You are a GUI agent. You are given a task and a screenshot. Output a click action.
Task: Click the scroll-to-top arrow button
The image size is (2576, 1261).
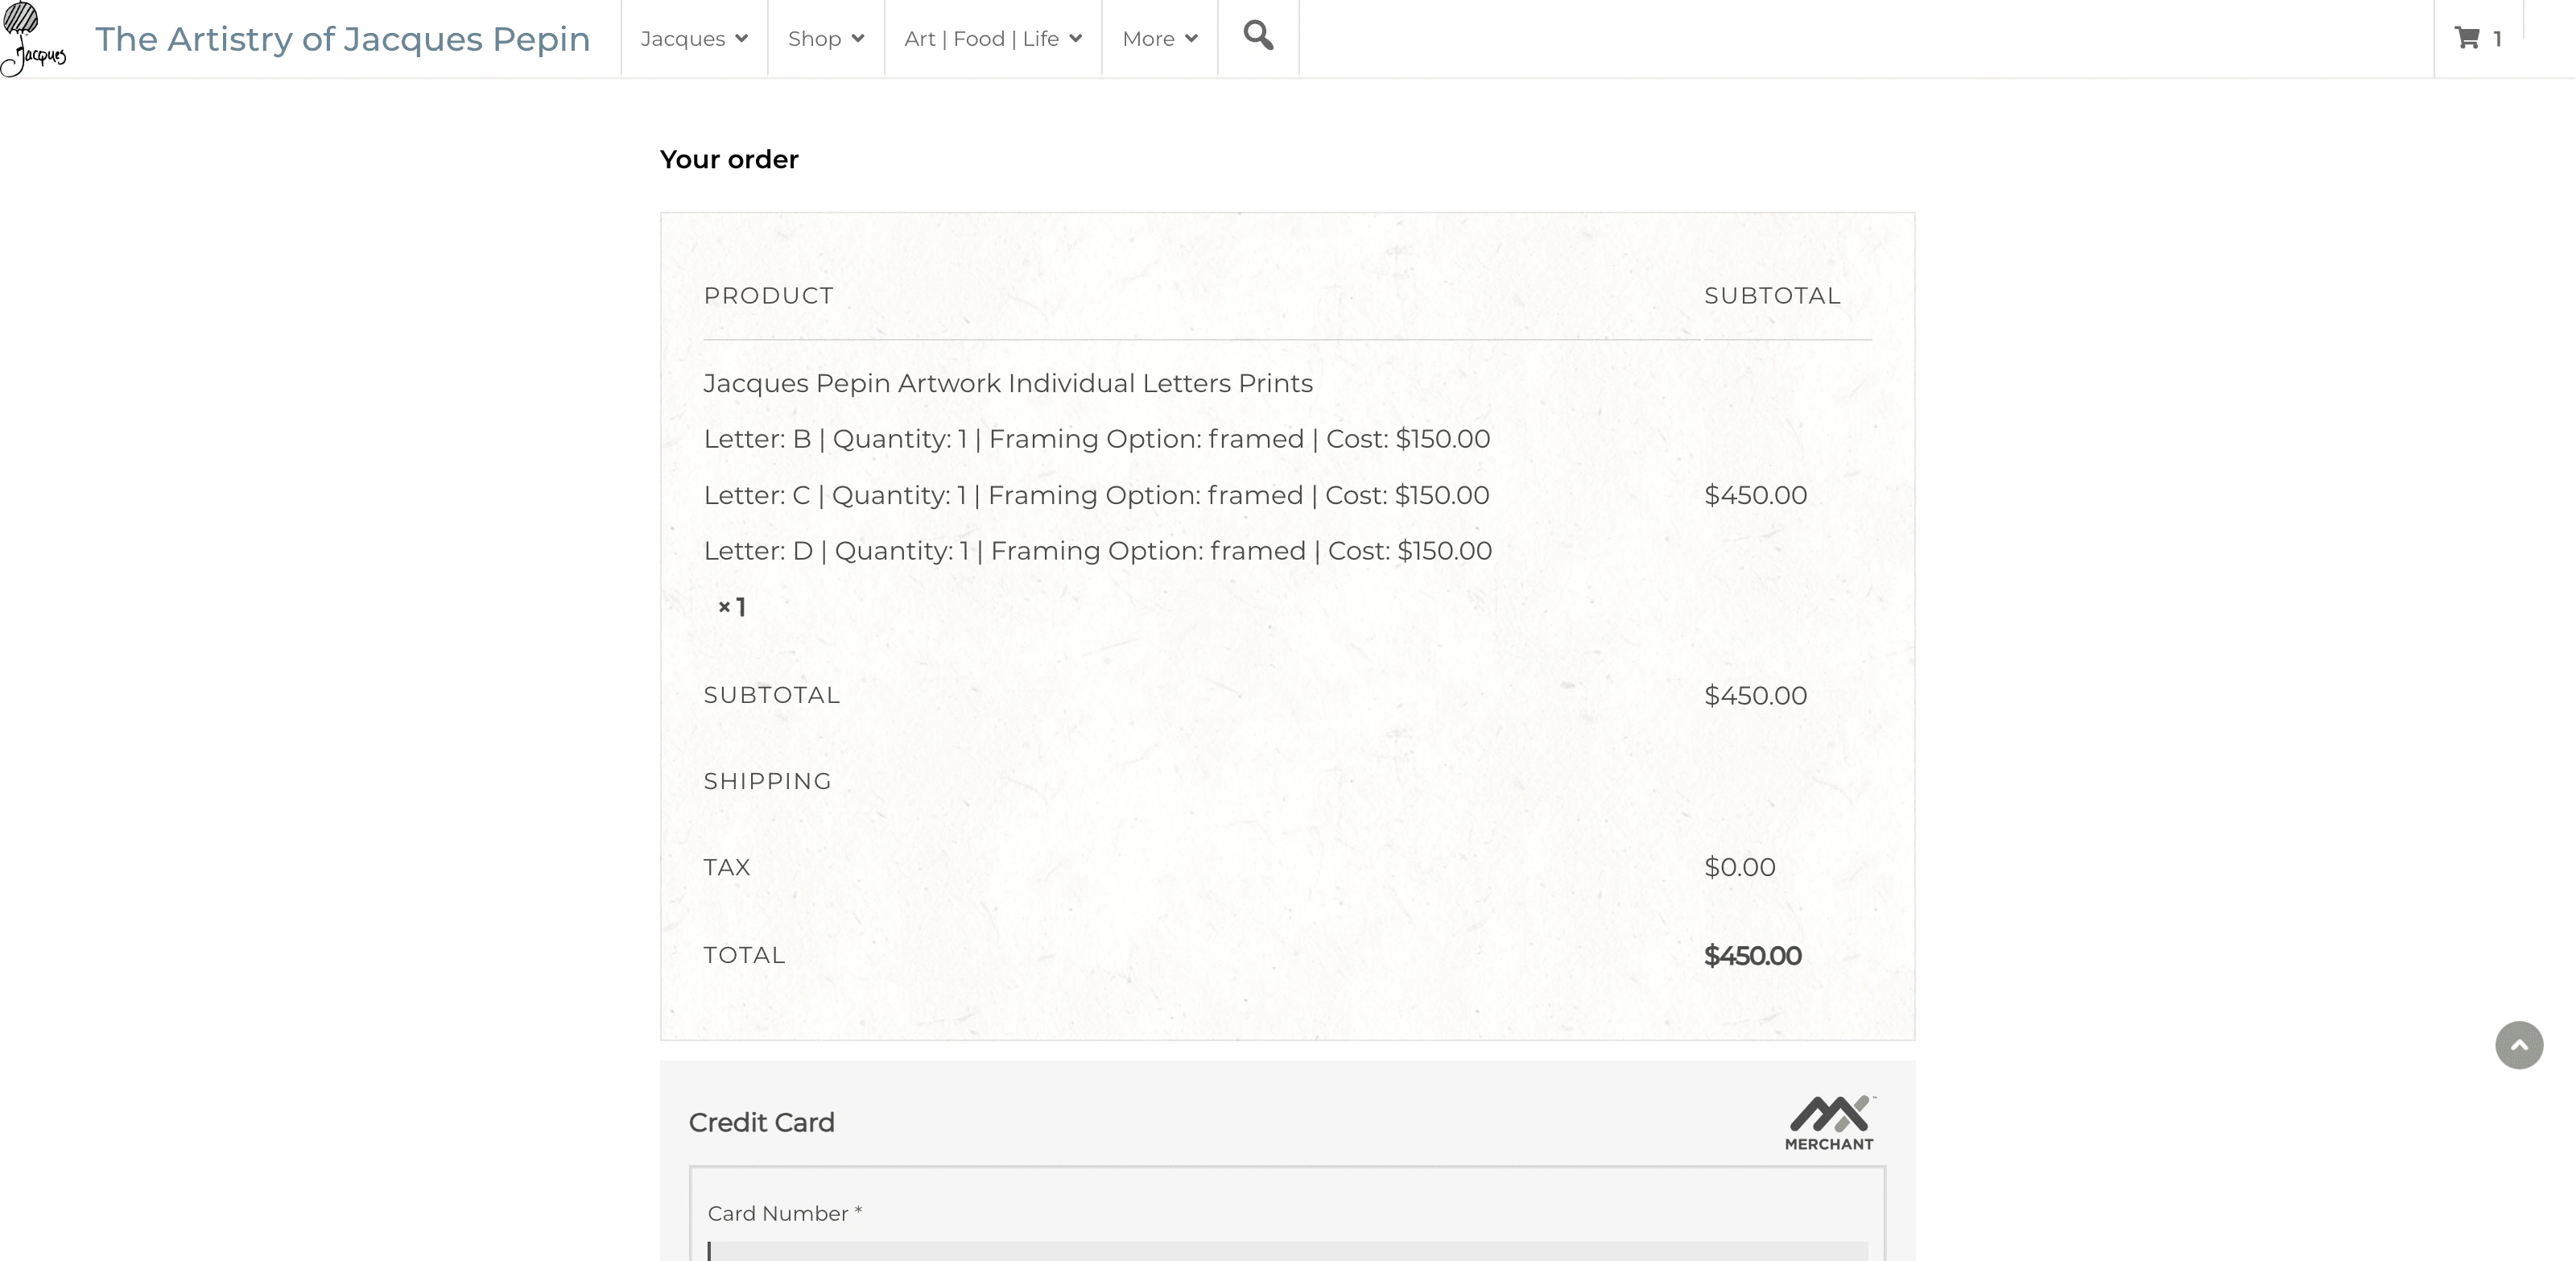[2519, 1045]
